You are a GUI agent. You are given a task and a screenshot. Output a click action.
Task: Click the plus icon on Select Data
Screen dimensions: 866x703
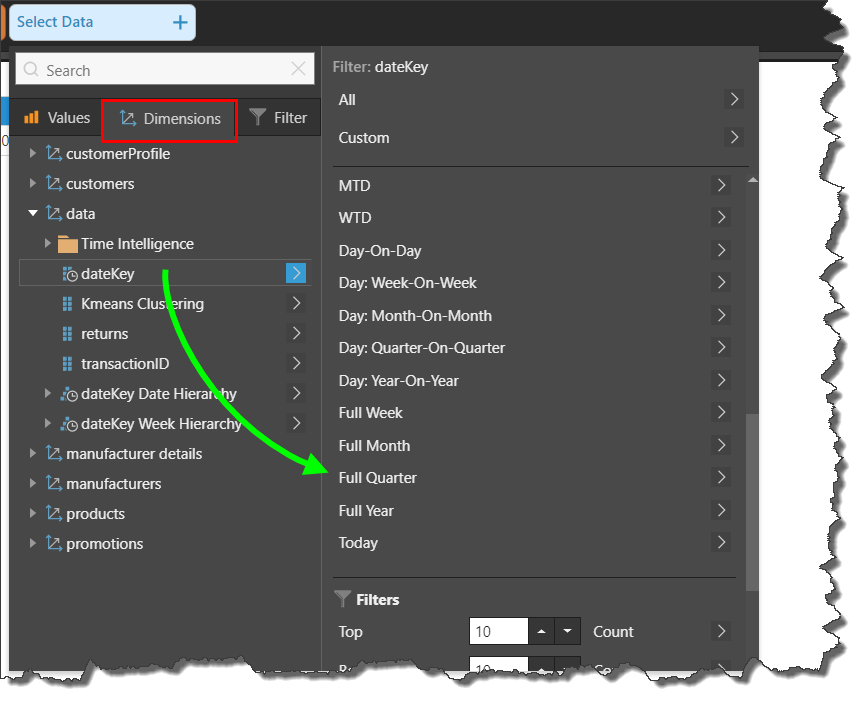[x=180, y=22]
